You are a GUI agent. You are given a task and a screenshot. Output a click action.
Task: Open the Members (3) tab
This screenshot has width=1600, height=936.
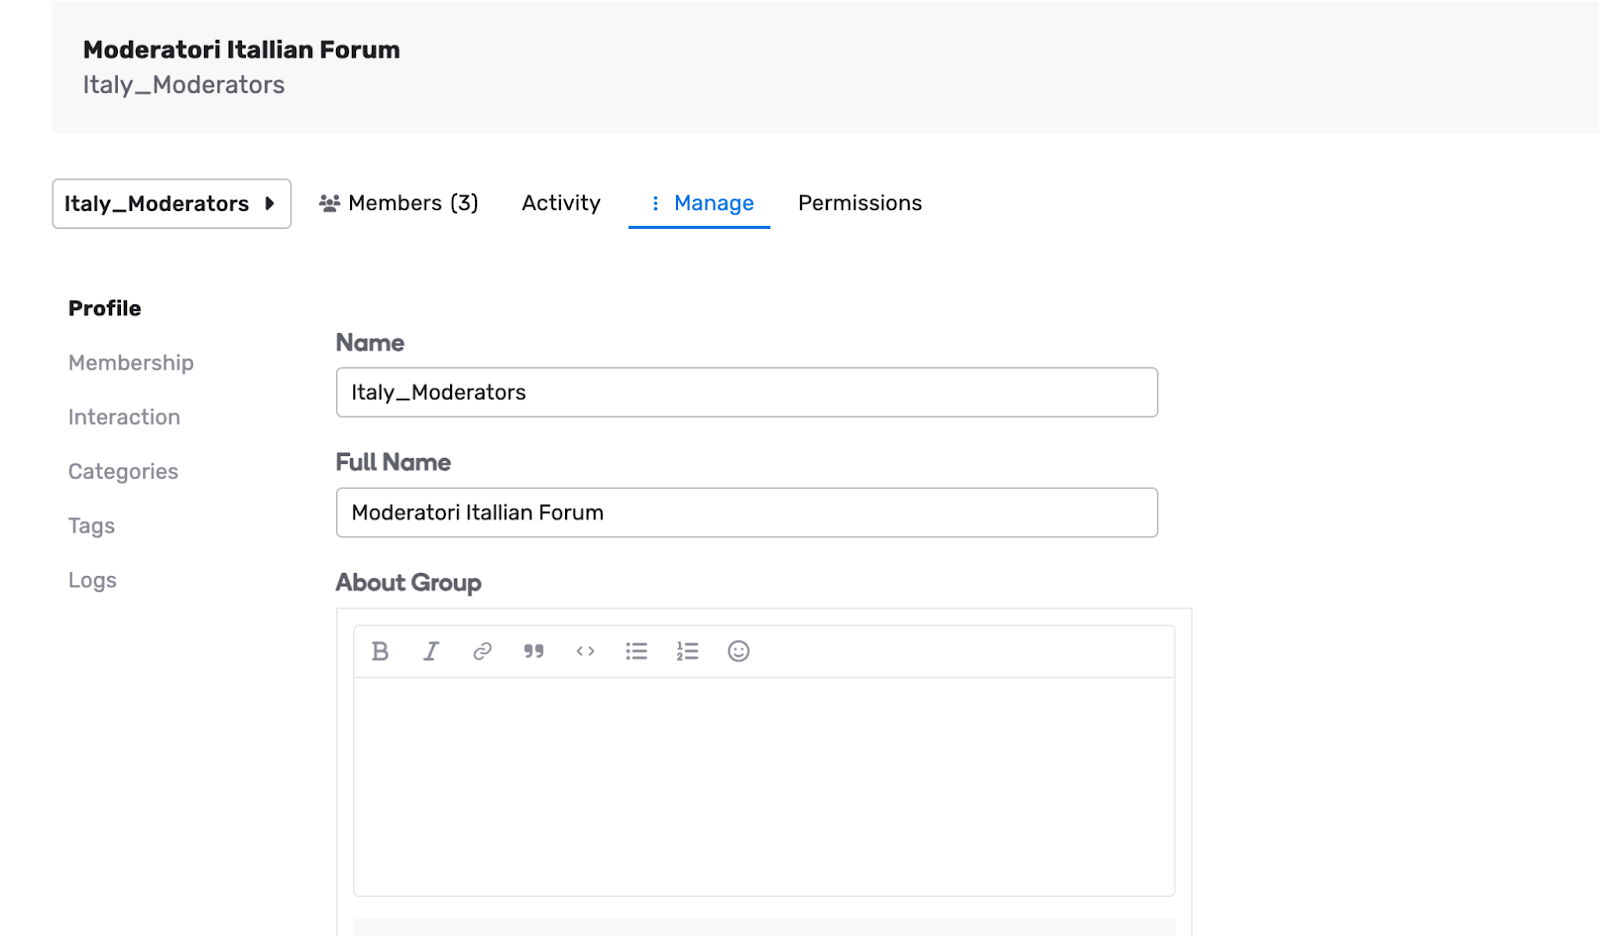point(399,203)
